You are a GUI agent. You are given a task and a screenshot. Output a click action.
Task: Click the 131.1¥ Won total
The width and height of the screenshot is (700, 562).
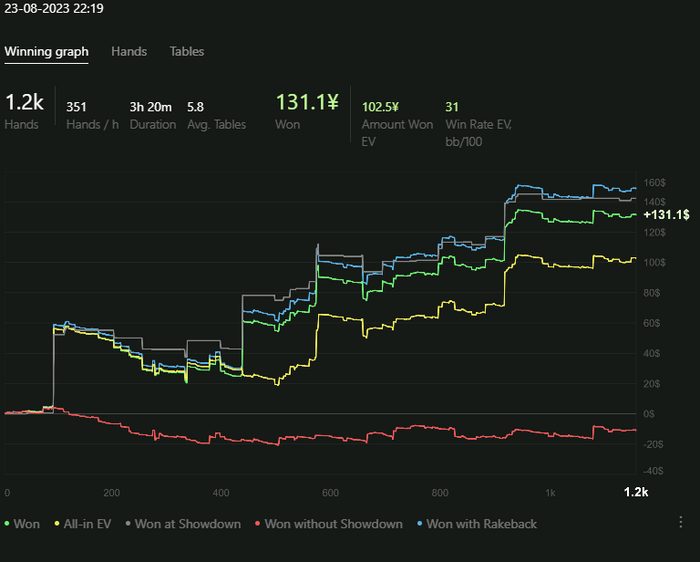[x=307, y=102]
